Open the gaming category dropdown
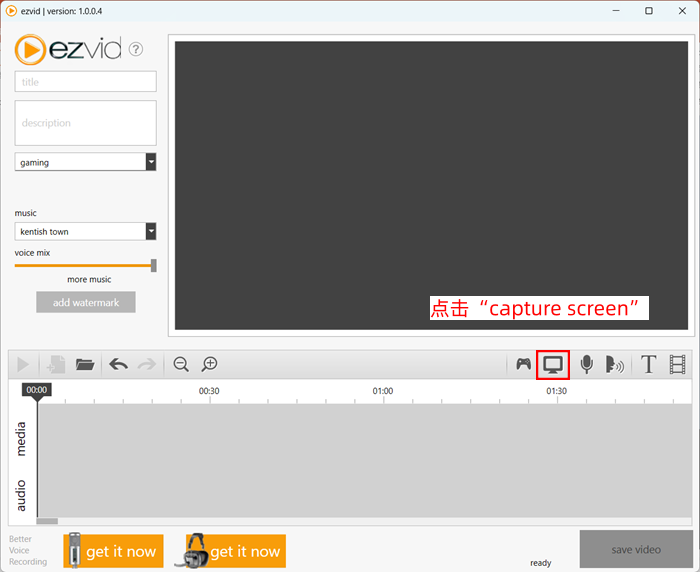This screenshot has height=572, width=700. coord(151,162)
